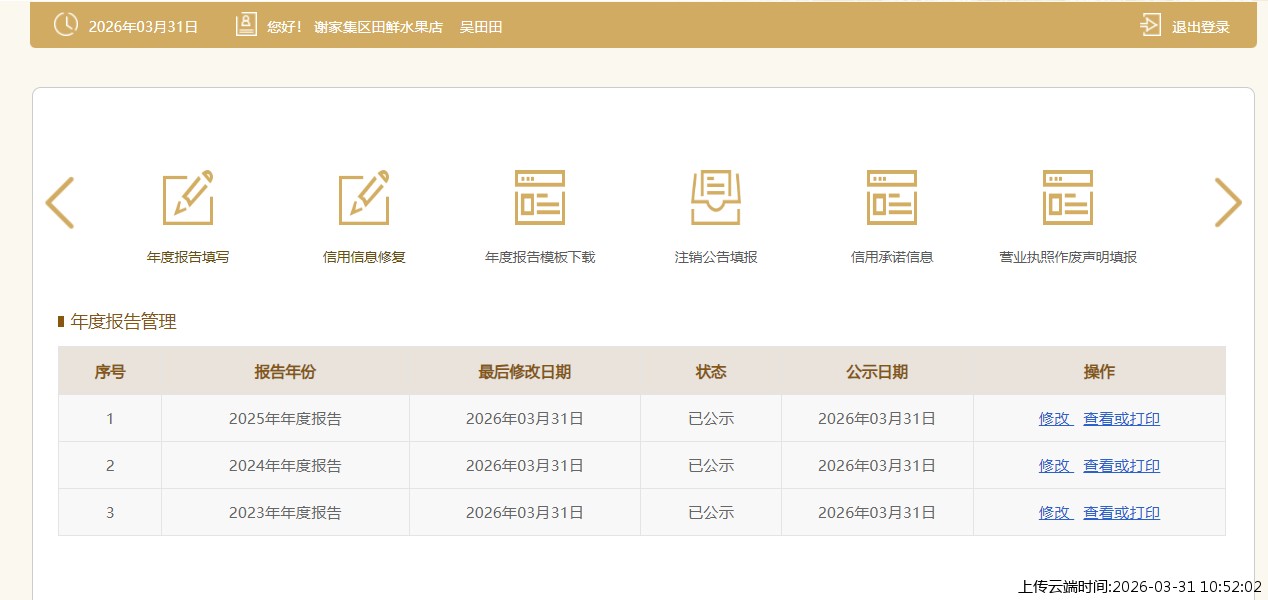Open 查看或打印 for the 2025 report
1268x600 pixels.
tap(1121, 419)
